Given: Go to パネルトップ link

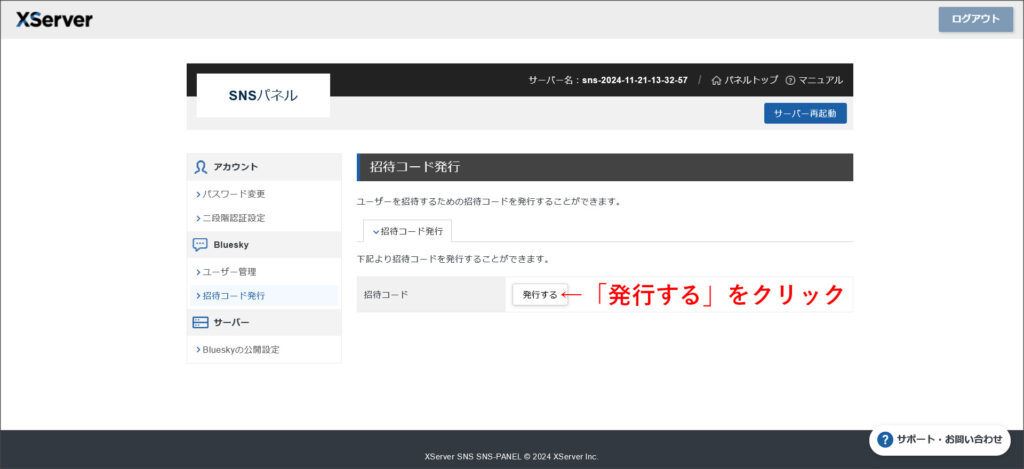Looking at the screenshot, I should coord(751,80).
